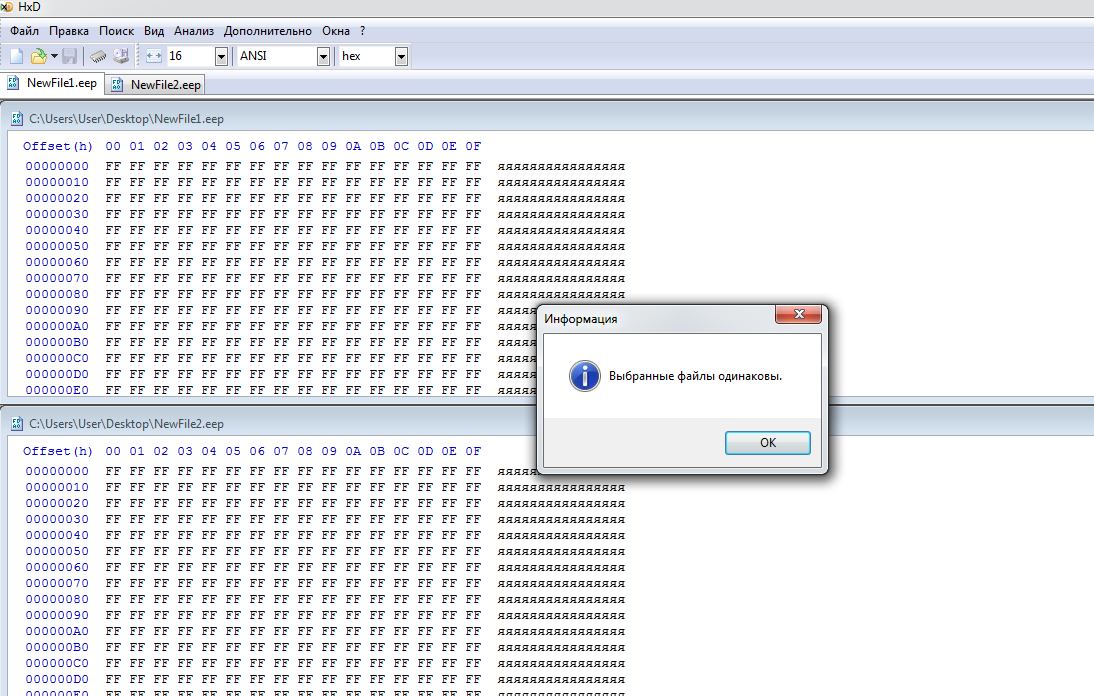The width and height of the screenshot is (1094, 696).
Task: Confirm the information dialog with OK
Action: click(767, 443)
